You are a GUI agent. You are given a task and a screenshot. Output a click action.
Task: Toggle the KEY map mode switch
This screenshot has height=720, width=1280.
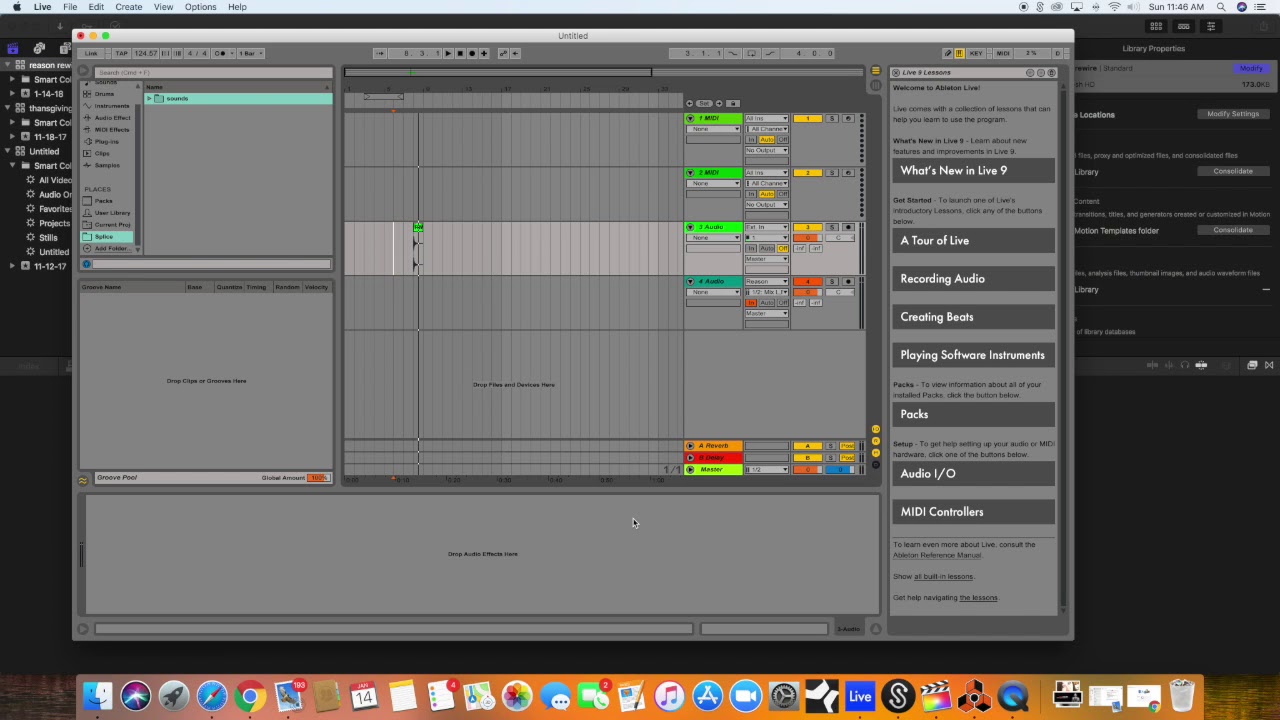coord(976,53)
